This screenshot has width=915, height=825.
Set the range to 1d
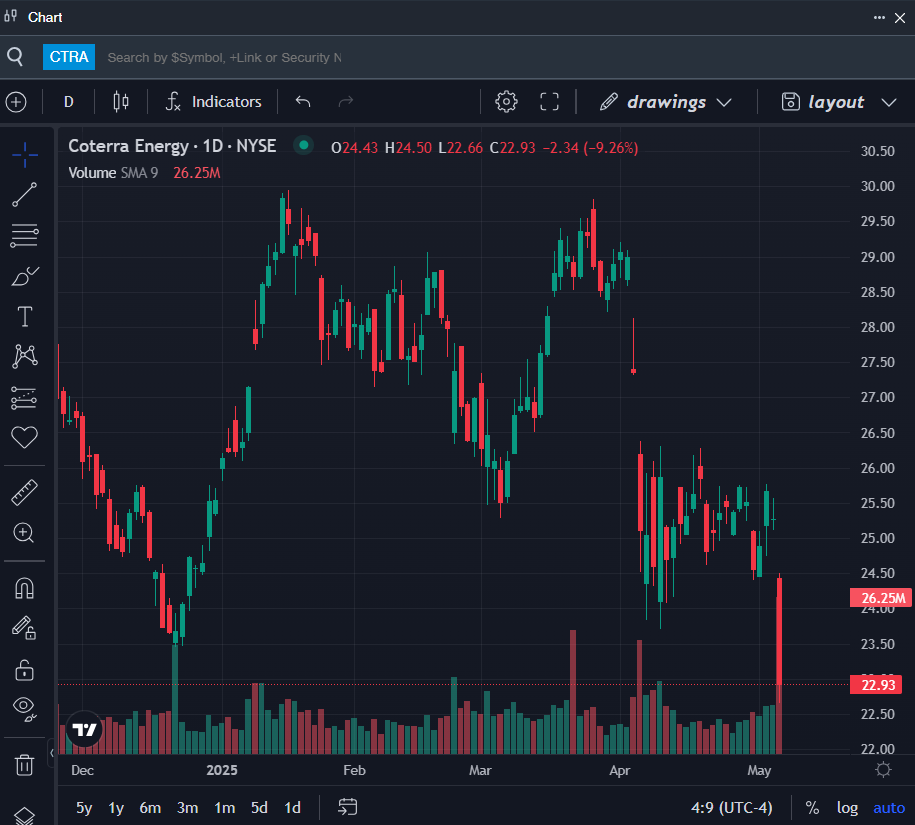[x=292, y=807]
